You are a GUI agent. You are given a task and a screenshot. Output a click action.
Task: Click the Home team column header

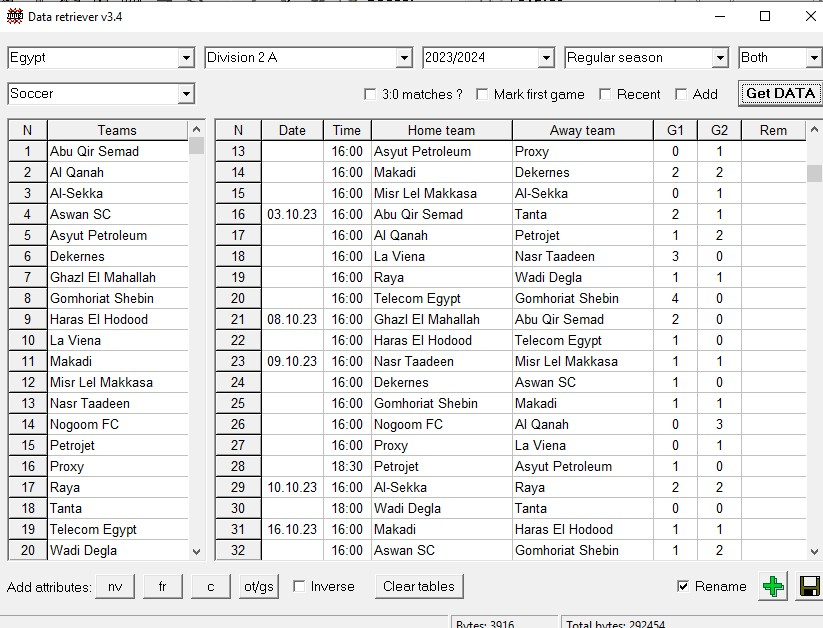(441, 130)
